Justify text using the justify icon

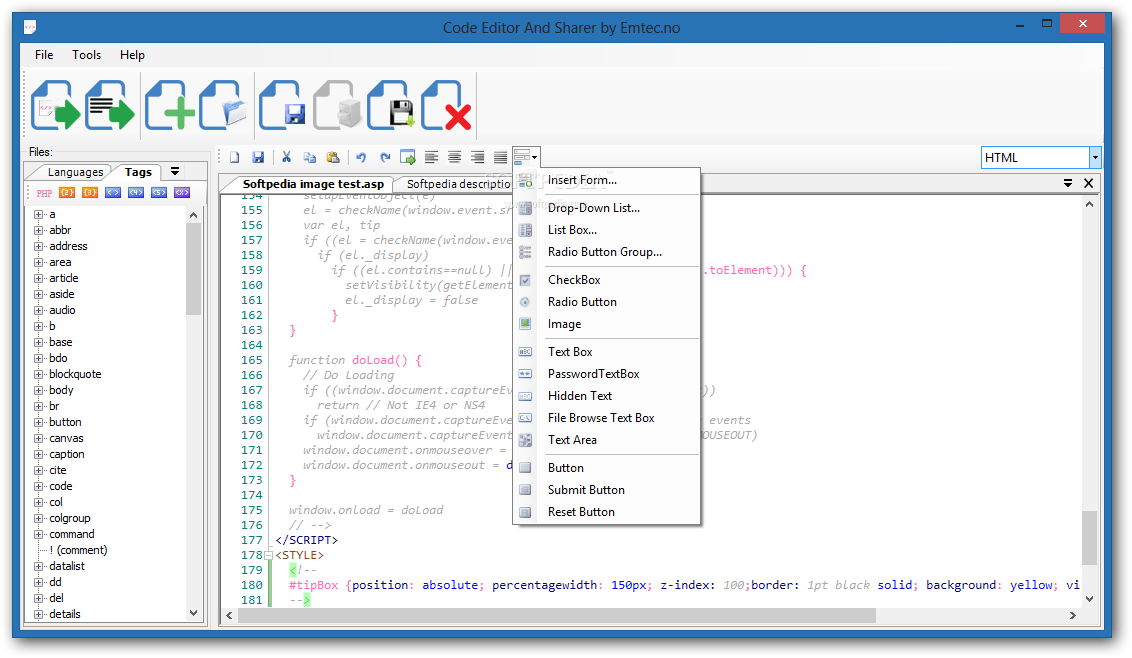[500, 157]
